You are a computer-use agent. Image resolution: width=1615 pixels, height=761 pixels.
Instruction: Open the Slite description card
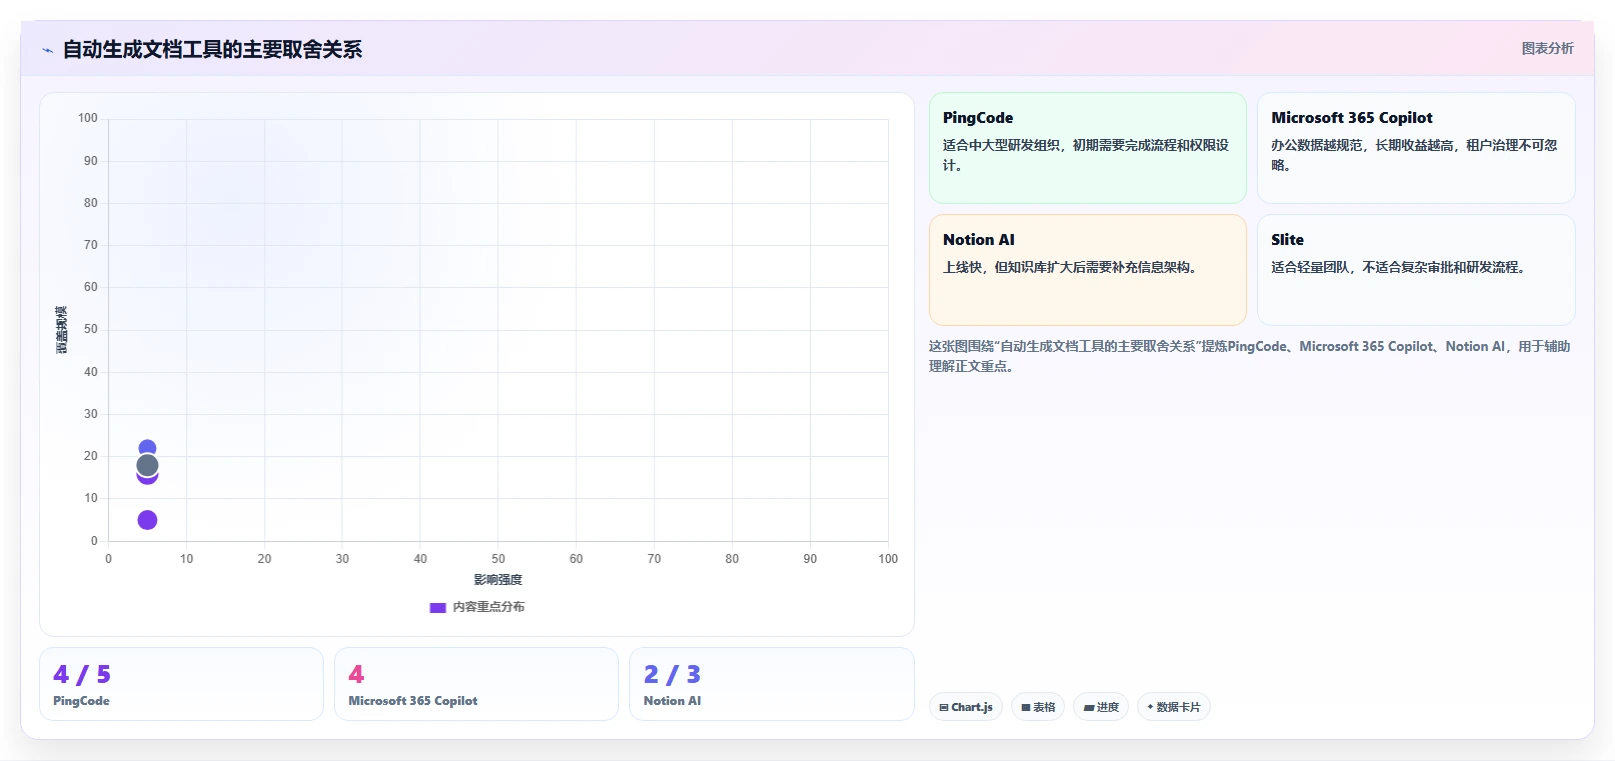pyautogui.click(x=1416, y=270)
